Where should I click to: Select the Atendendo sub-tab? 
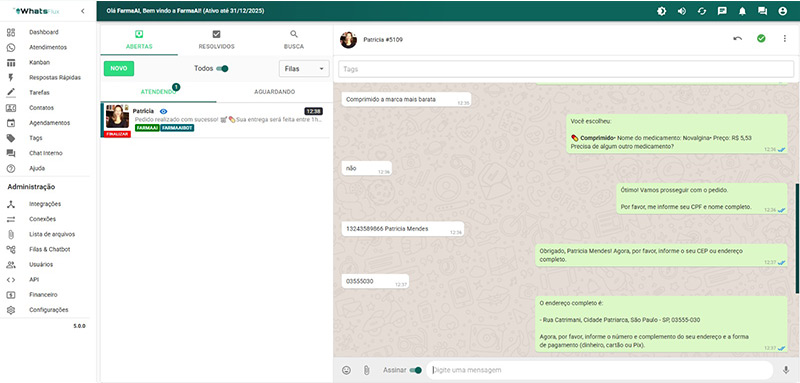pos(159,92)
